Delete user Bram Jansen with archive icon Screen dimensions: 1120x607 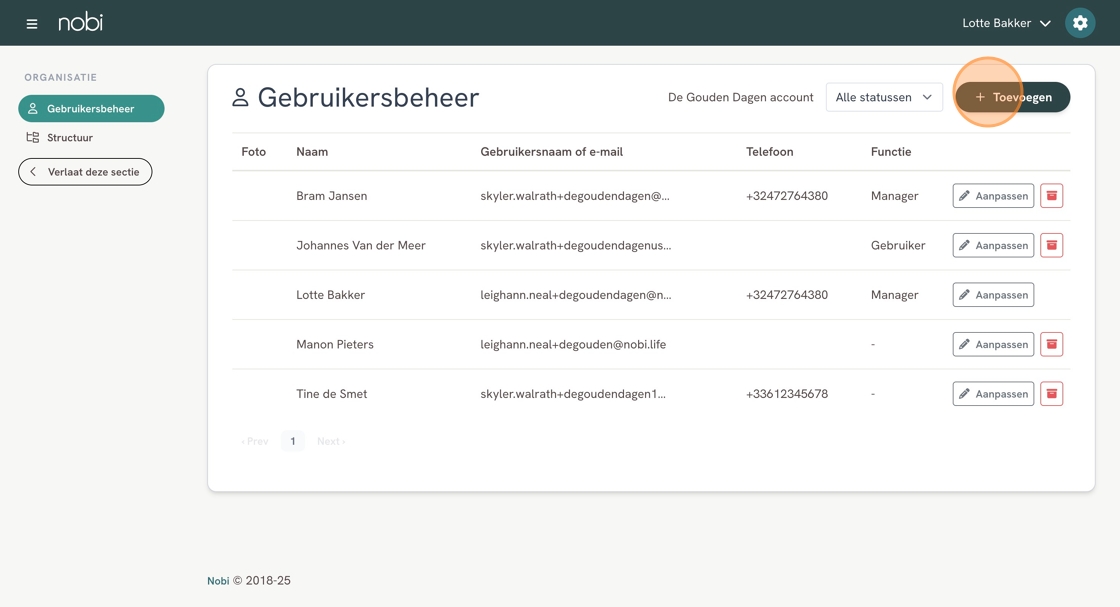click(1051, 196)
